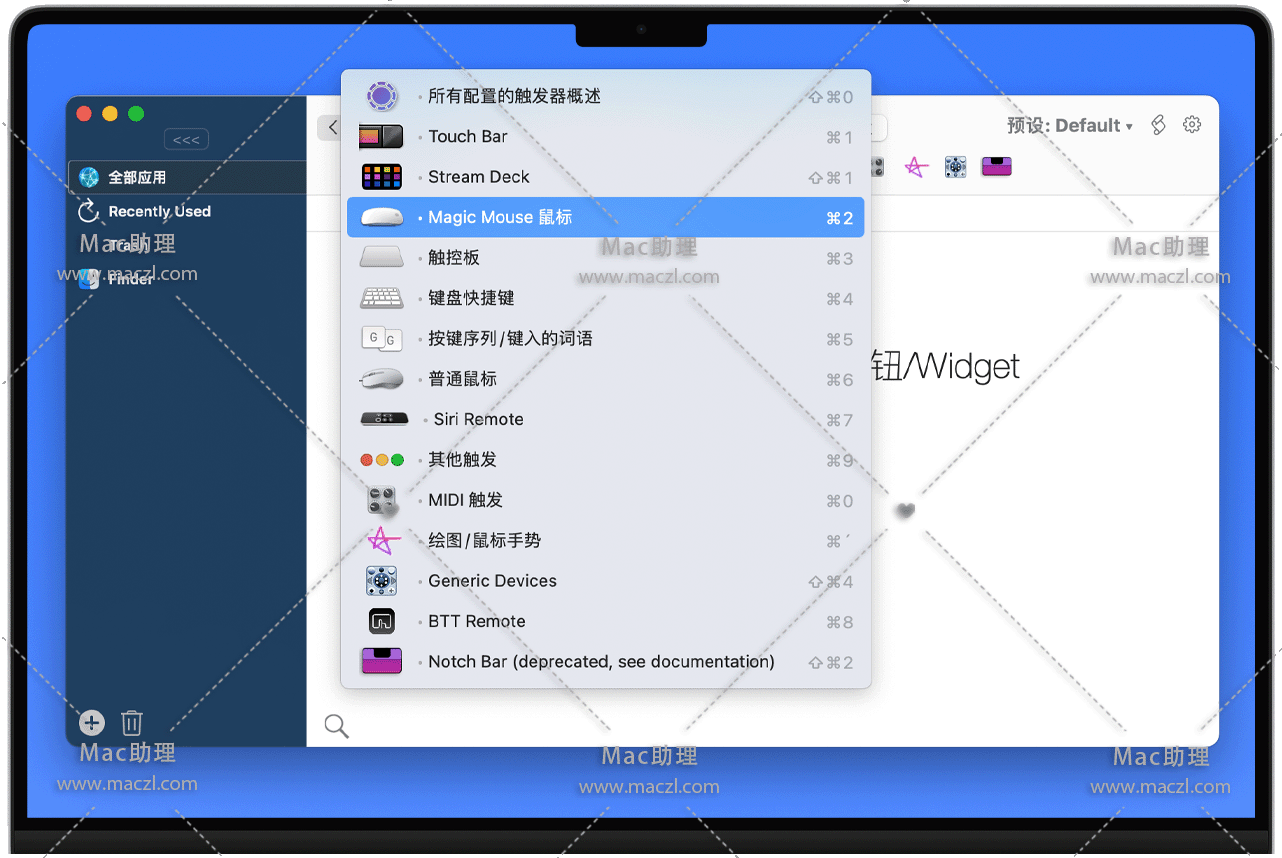1282x858 pixels.
Task: Choose the Siri Remote icon in the menu
Action: (384, 419)
